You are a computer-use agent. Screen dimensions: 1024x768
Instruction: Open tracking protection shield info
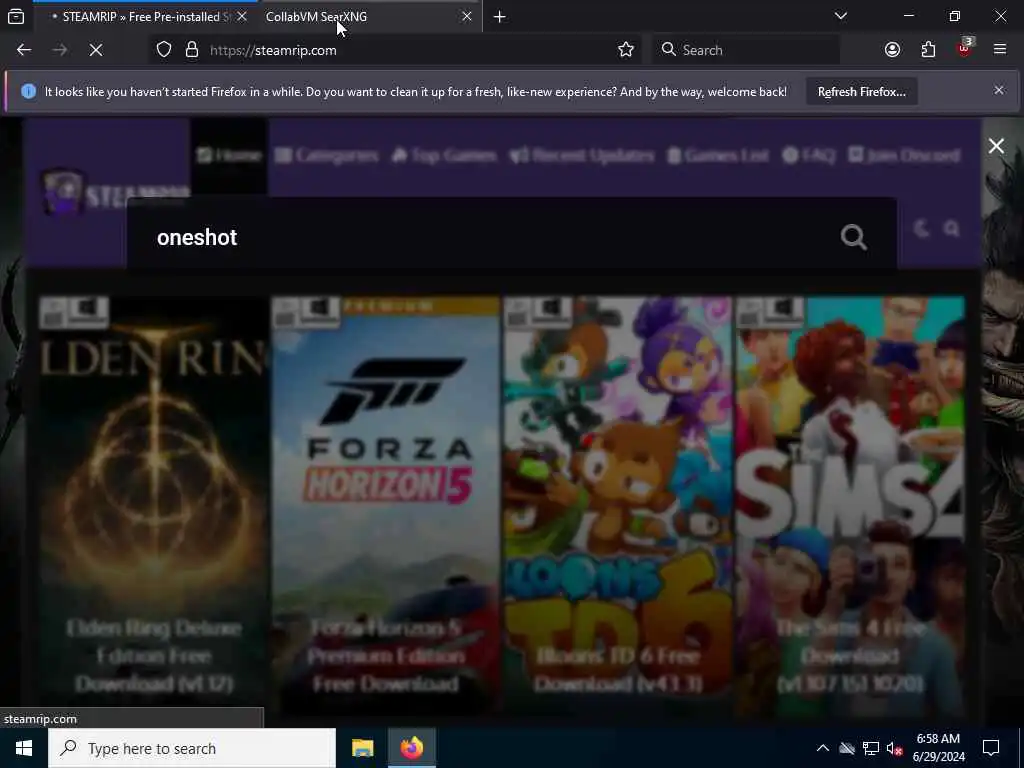tap(164, 50)
